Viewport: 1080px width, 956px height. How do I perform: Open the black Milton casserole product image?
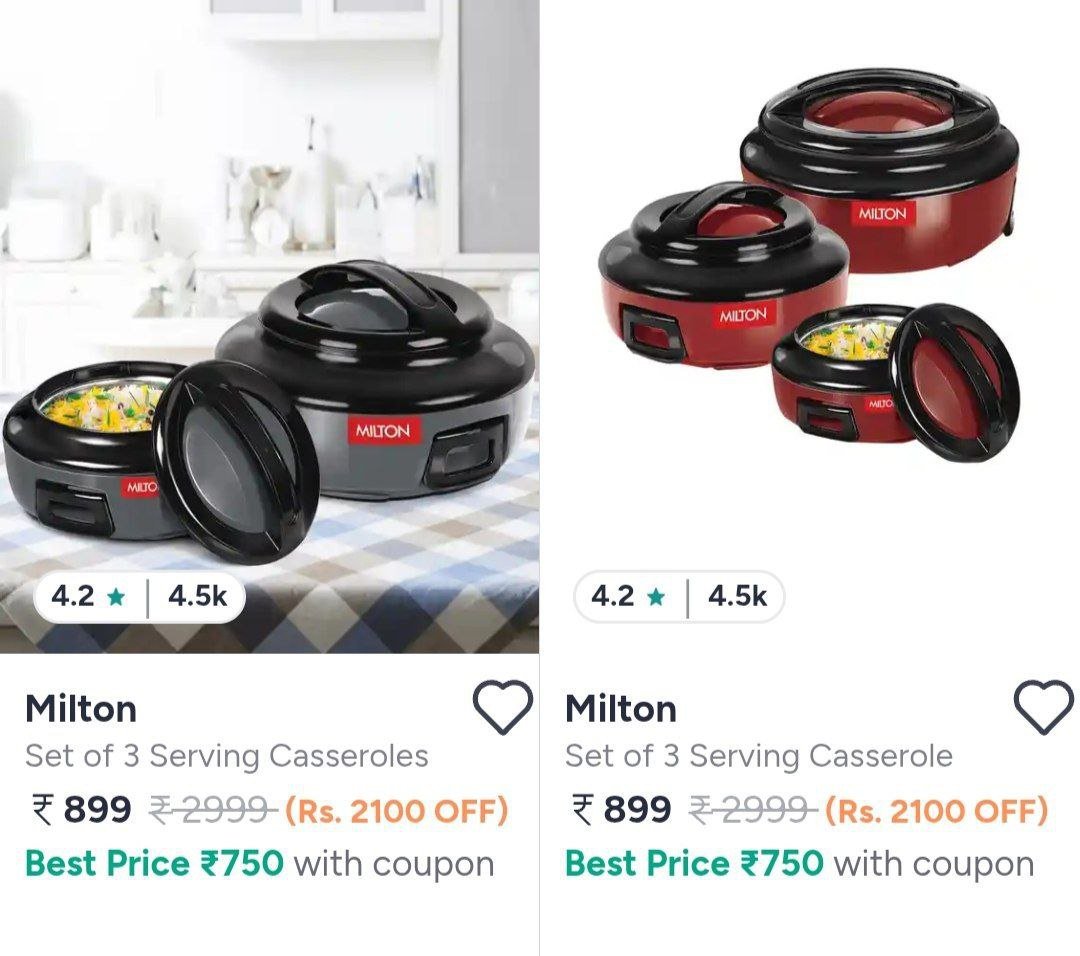coord(269,326)
